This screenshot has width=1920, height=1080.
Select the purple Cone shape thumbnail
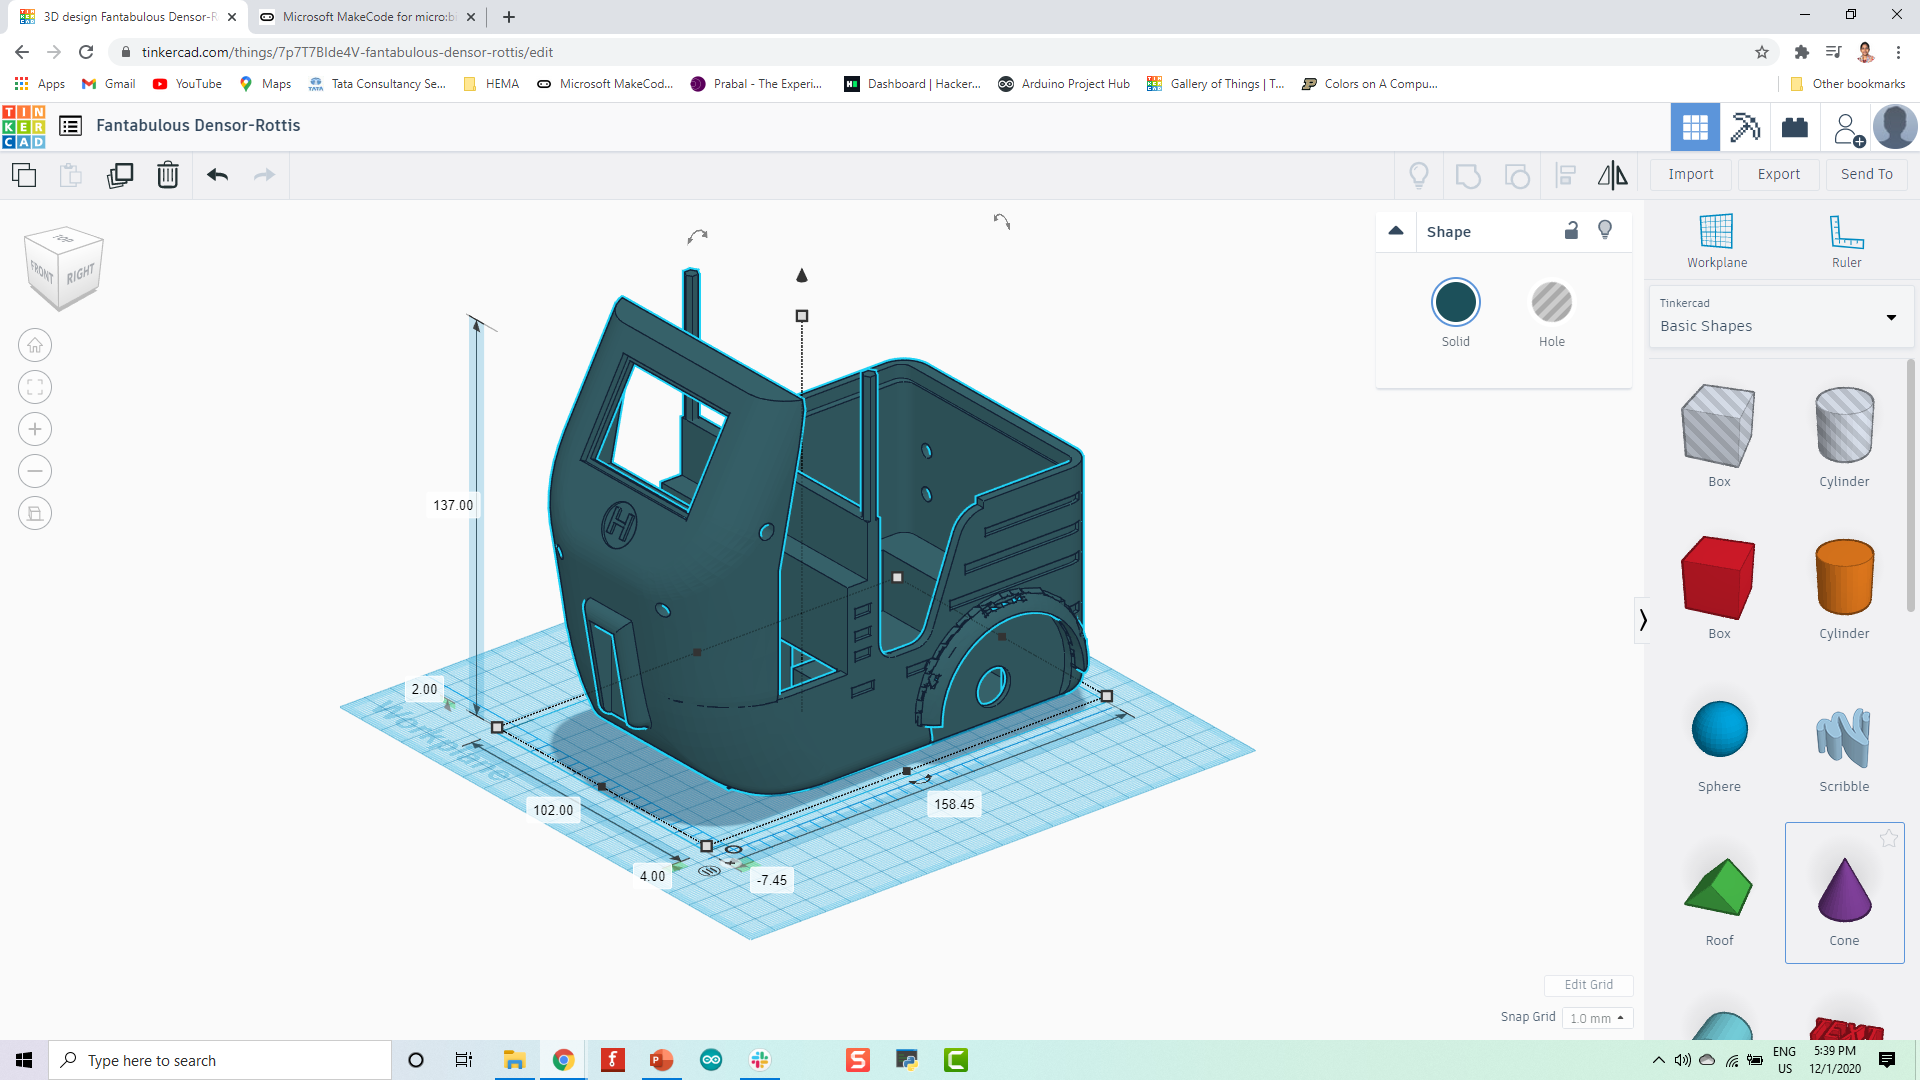click(1844, 892)
